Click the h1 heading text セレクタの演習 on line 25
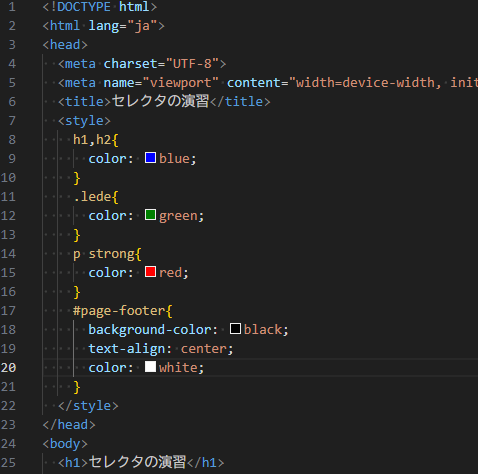Viewport: 478px width, 474px height. tap(137, 462)
